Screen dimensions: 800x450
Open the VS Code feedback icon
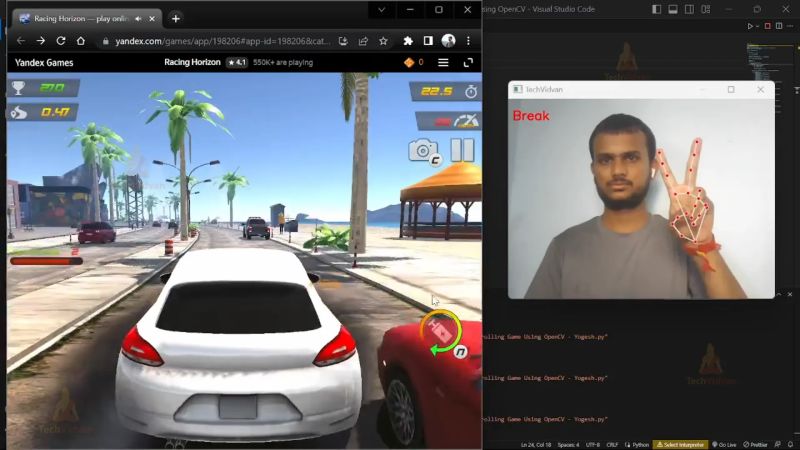[778, 445]
